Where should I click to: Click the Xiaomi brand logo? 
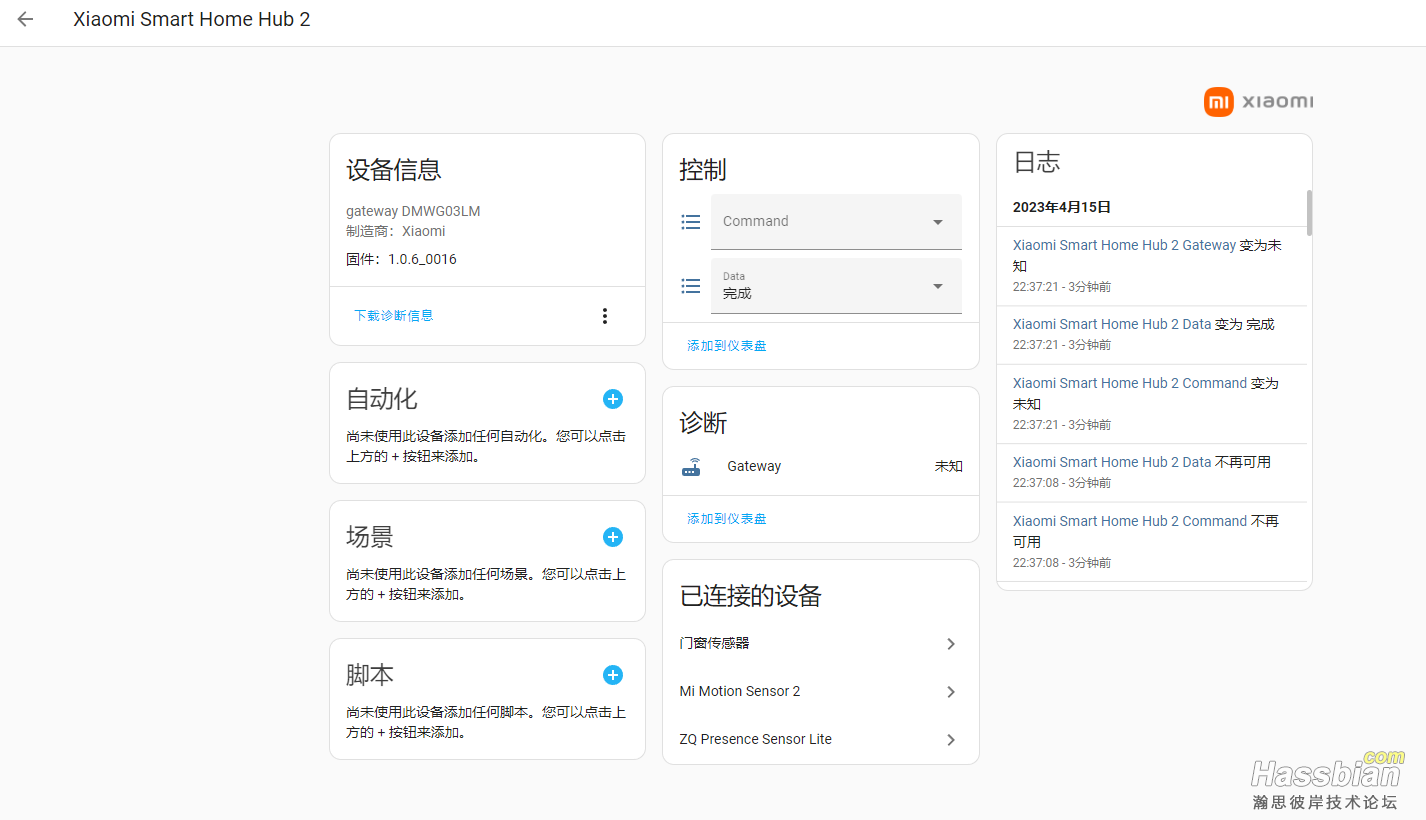(1258, 101)
